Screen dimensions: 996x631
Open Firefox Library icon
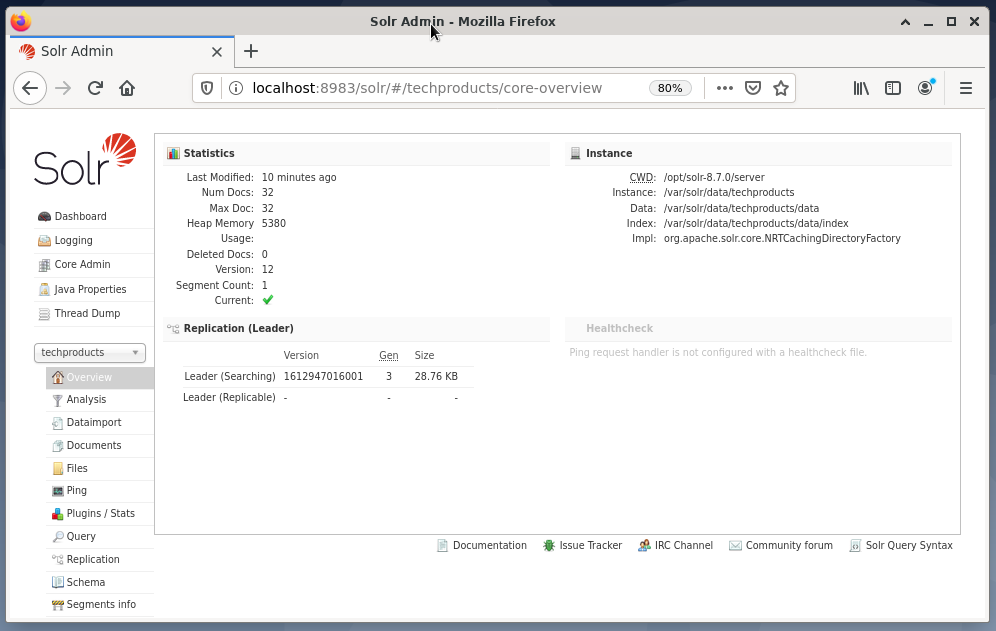tap(860, 88)
